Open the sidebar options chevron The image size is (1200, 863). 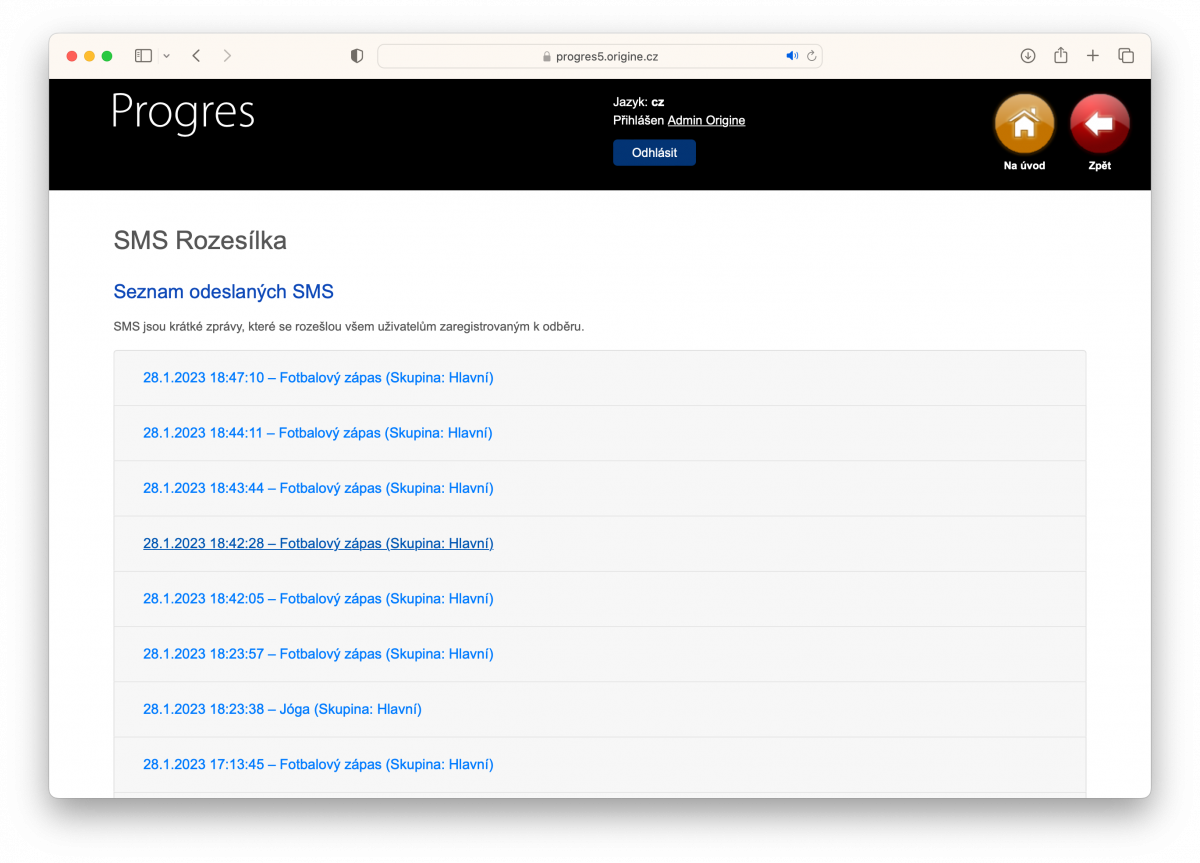(166, 56)
